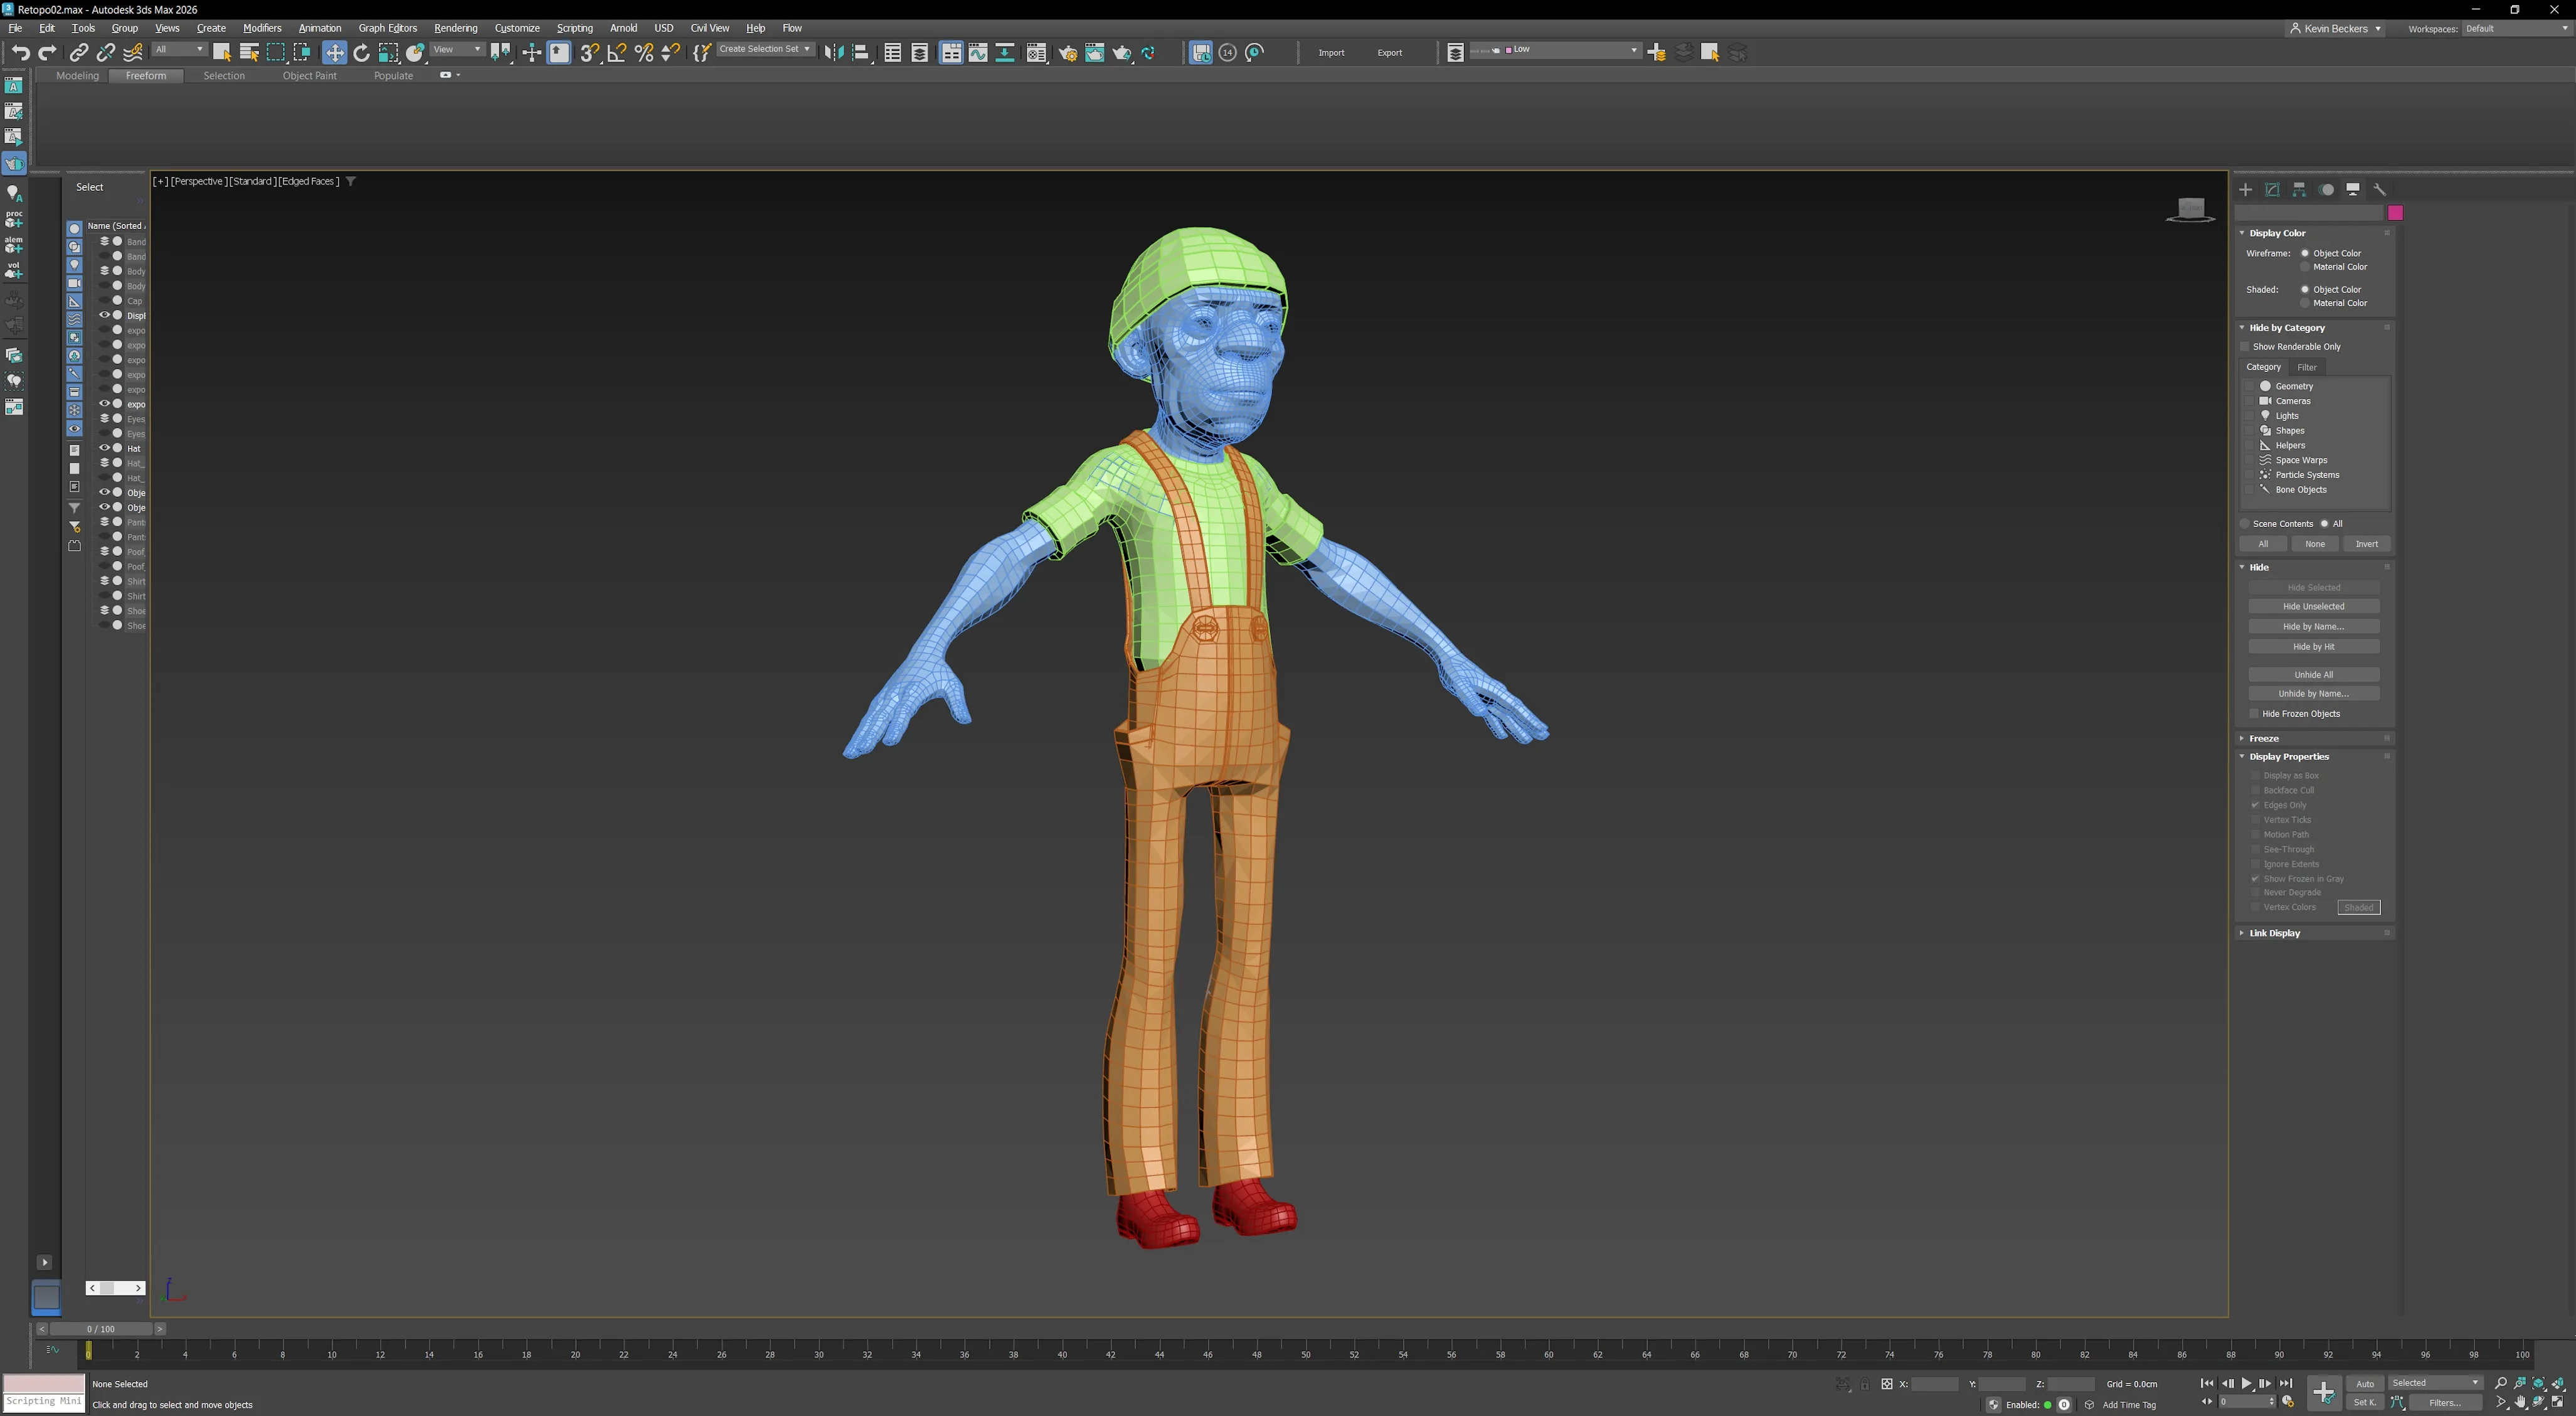Screen dimensions: 2576x1416
Task: Click the Zoom Extents All Selected icon
Action: [x=2557, y=1384]
